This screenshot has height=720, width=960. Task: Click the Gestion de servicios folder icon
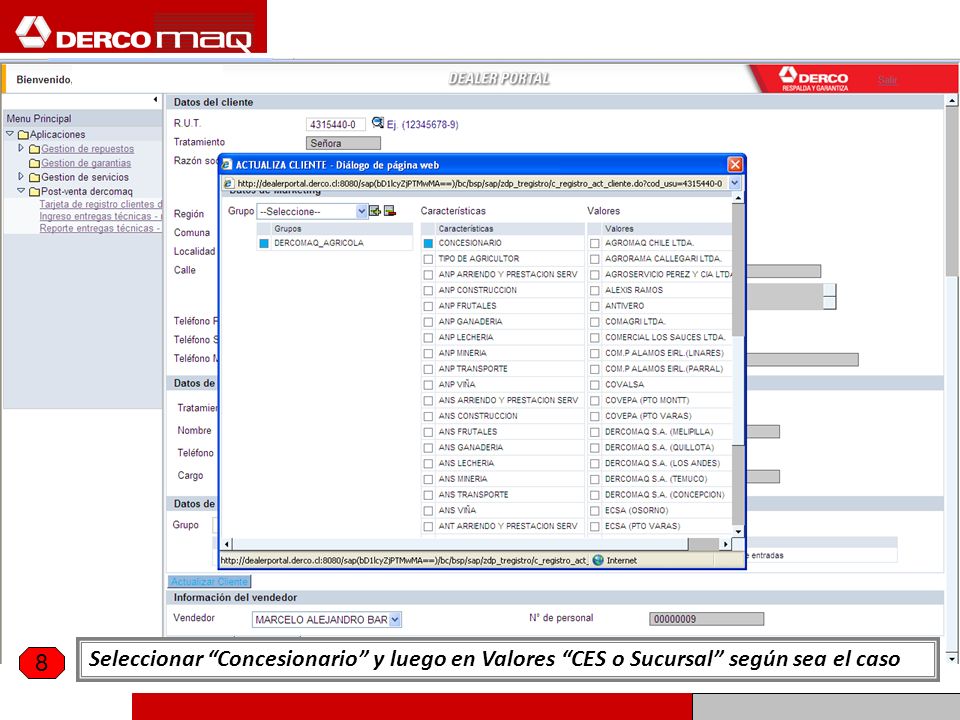34,178
